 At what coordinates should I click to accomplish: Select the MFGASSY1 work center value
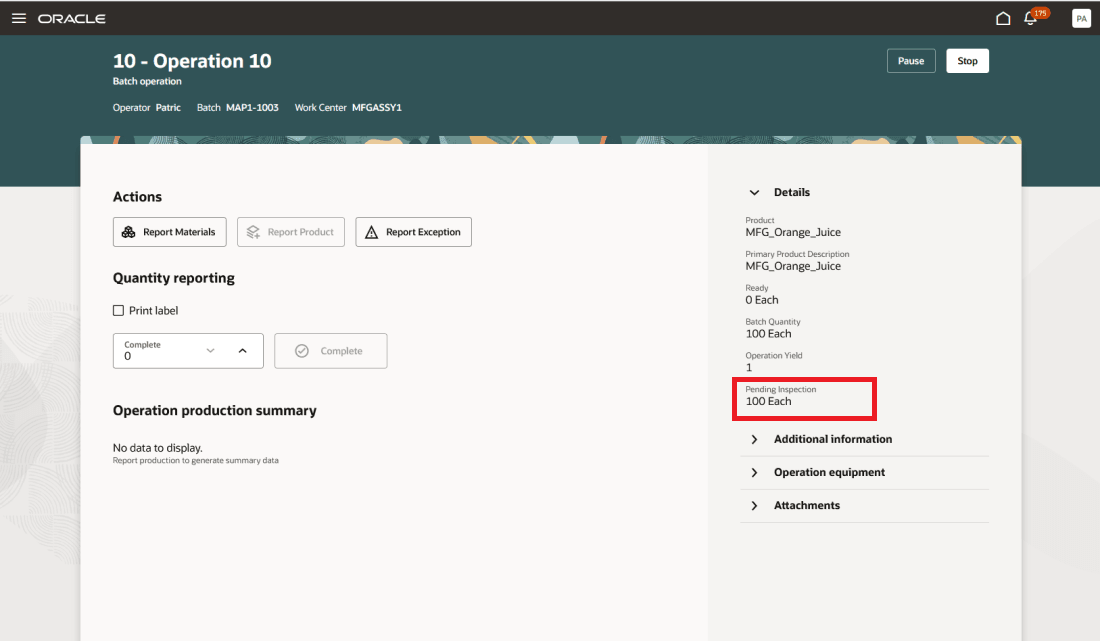tap(377, 107)
